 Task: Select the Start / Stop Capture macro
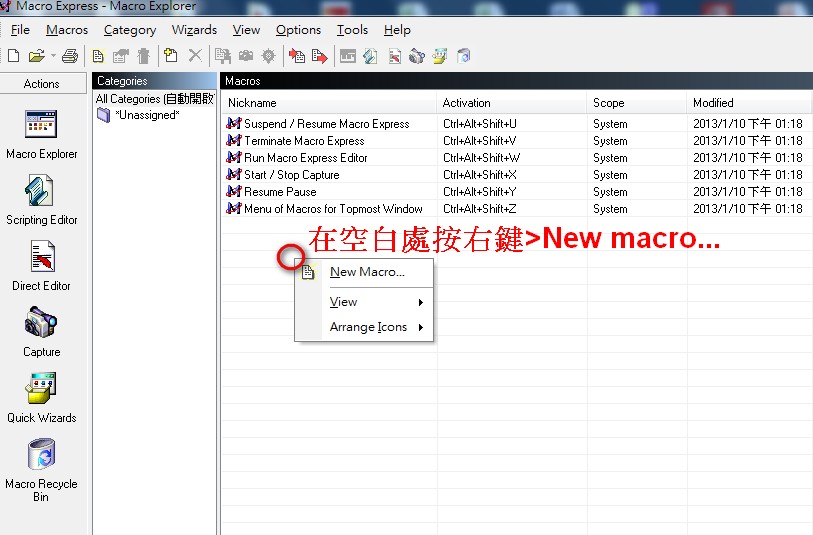pos(291,175)
